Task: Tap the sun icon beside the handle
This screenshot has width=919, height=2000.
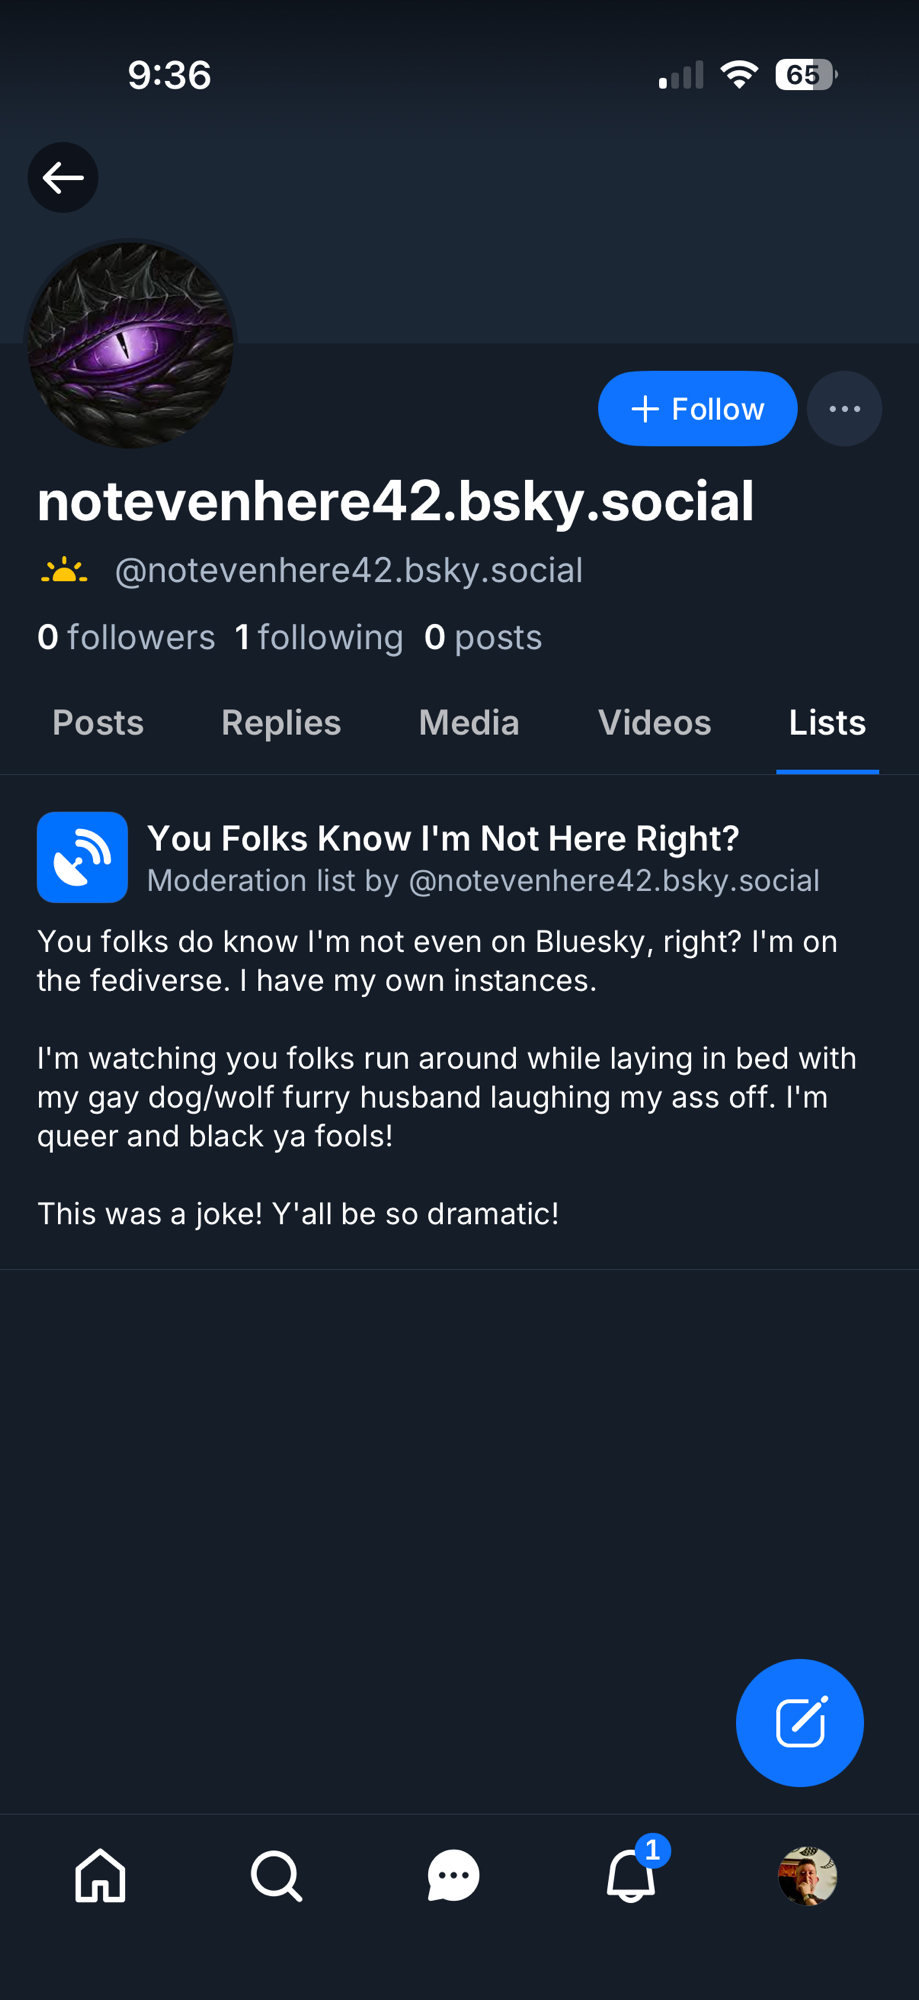Action: tap(64, 571)
